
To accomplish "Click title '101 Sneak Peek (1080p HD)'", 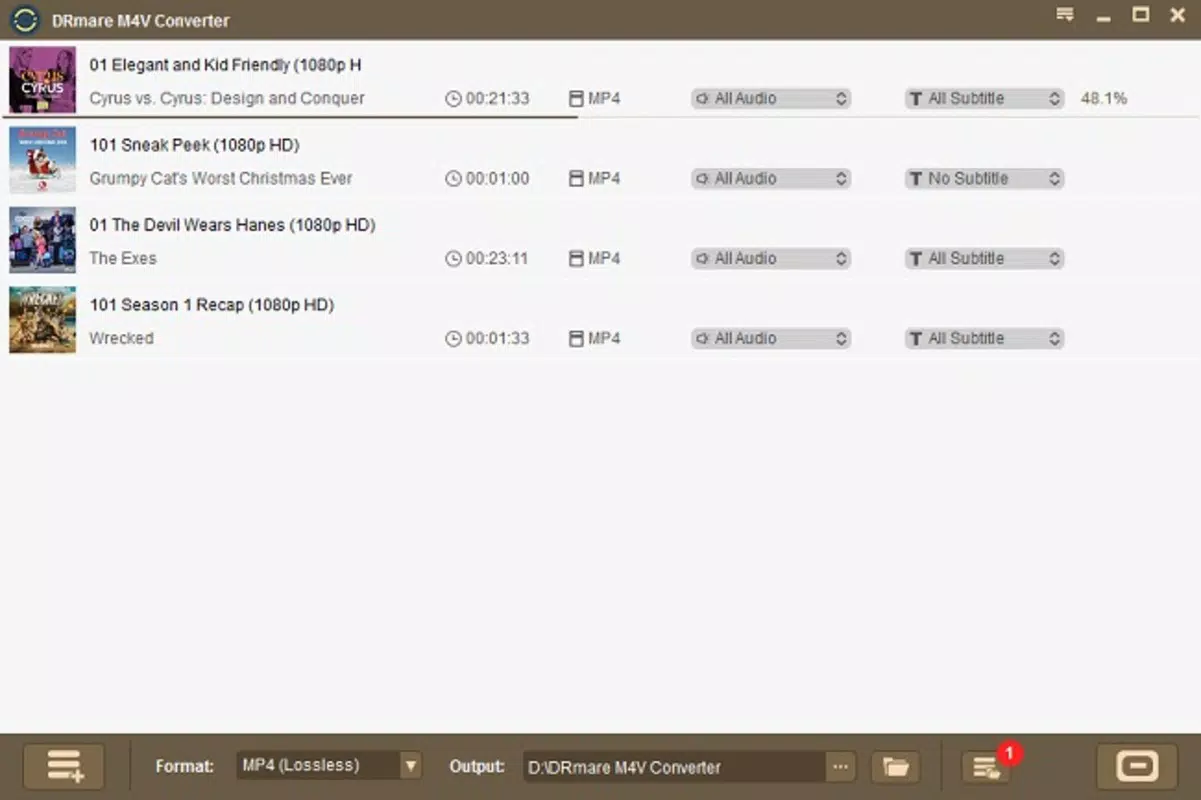I will coord(195,145).
